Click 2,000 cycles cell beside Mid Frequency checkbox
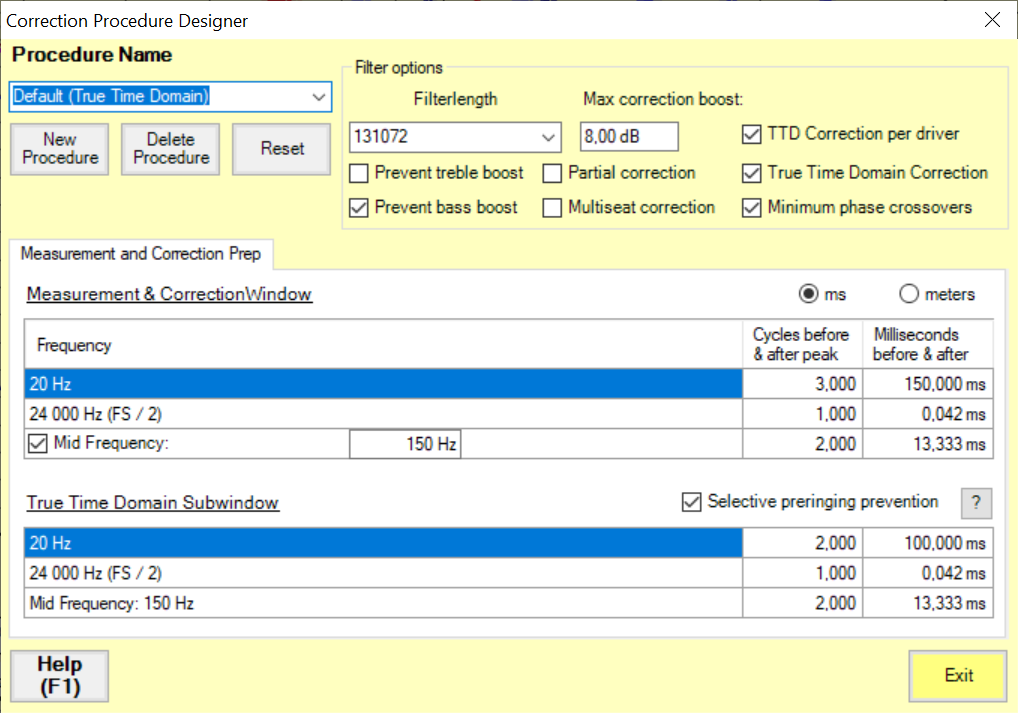The height and width of the screenshot is (713, 1018). 802,444
